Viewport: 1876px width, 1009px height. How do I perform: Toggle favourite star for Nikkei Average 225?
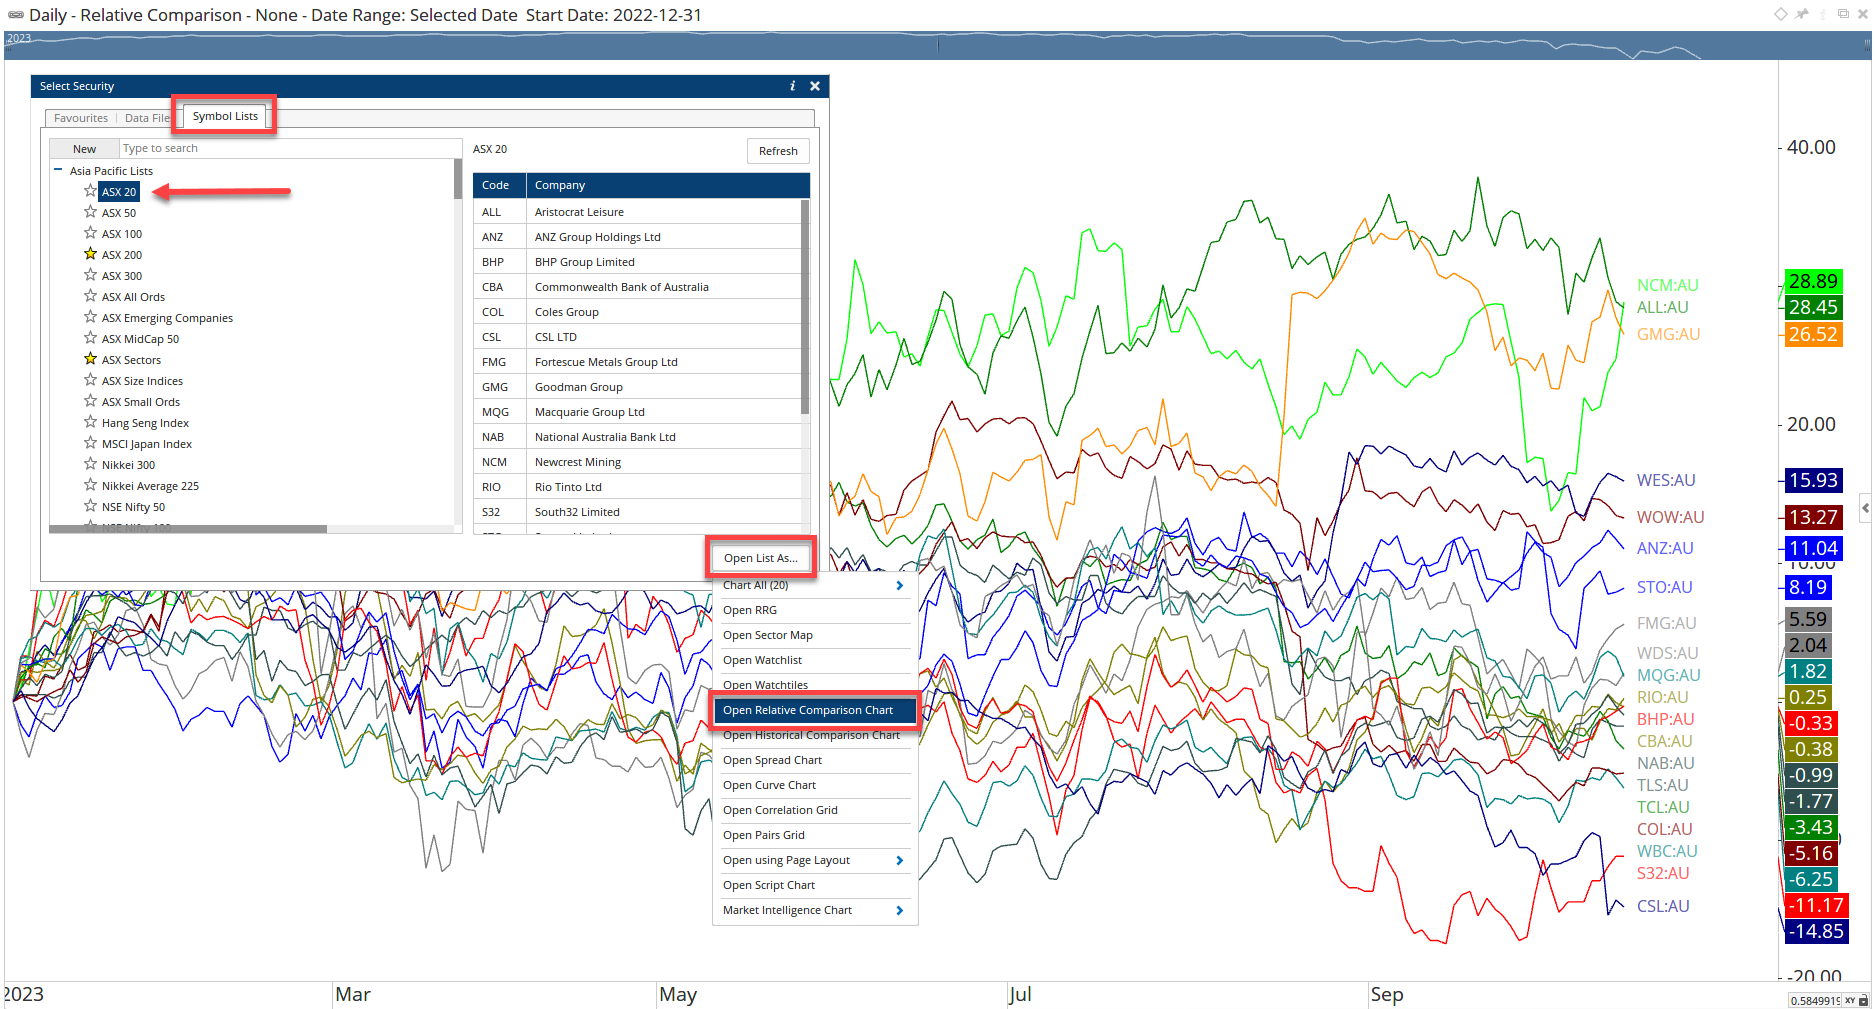coord(90,485)
